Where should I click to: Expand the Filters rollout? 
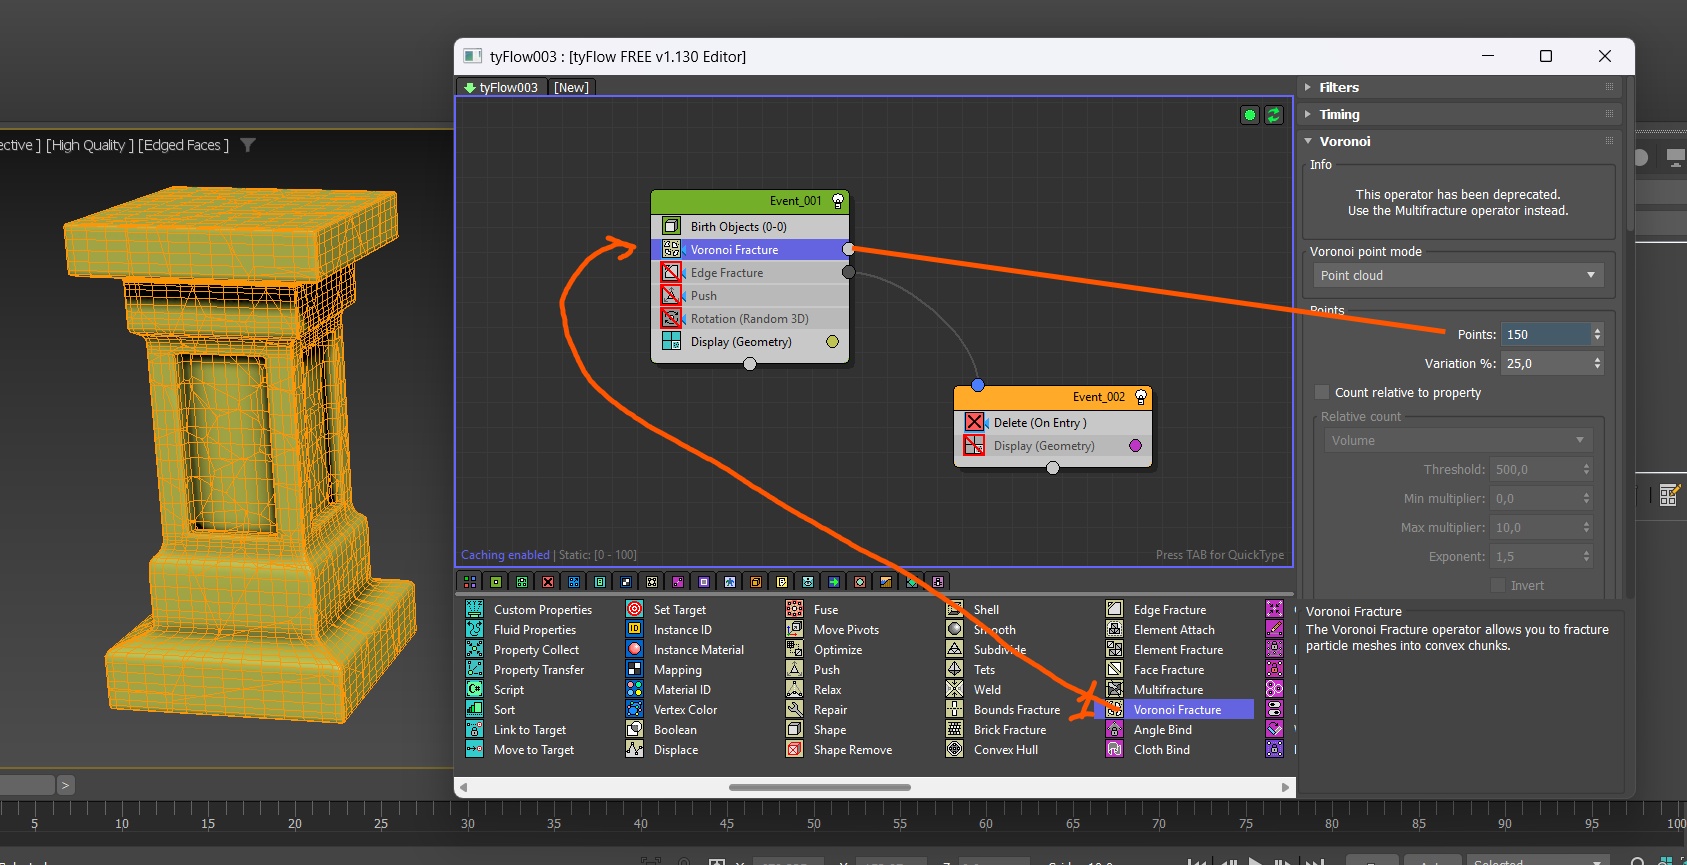1338,88
